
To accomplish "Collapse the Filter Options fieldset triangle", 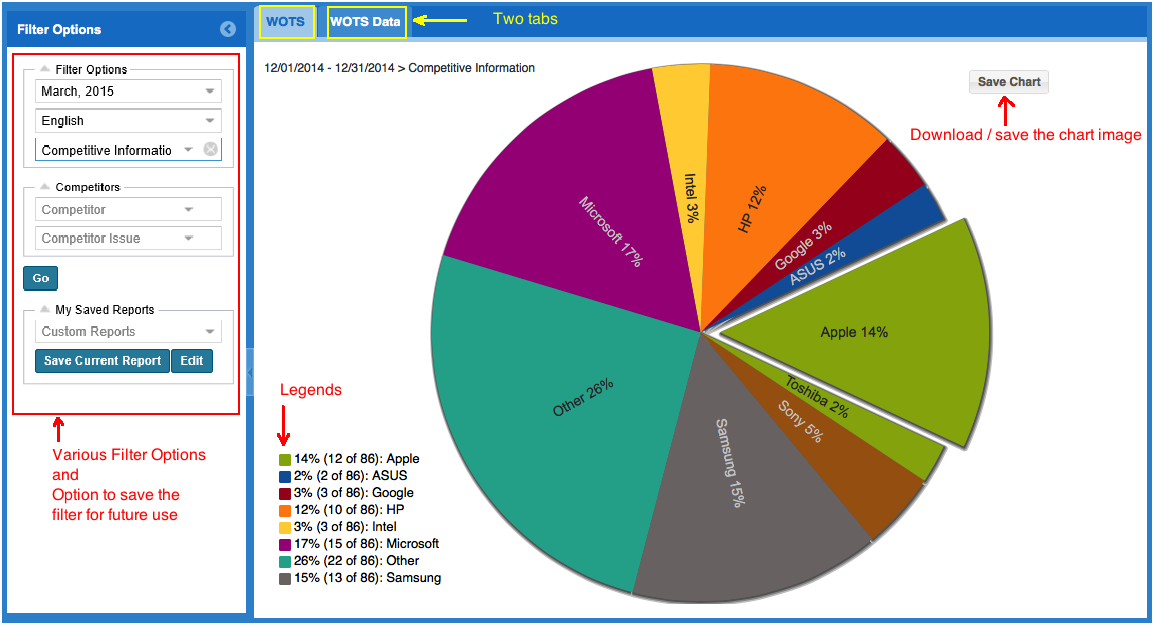I will 45,70.
